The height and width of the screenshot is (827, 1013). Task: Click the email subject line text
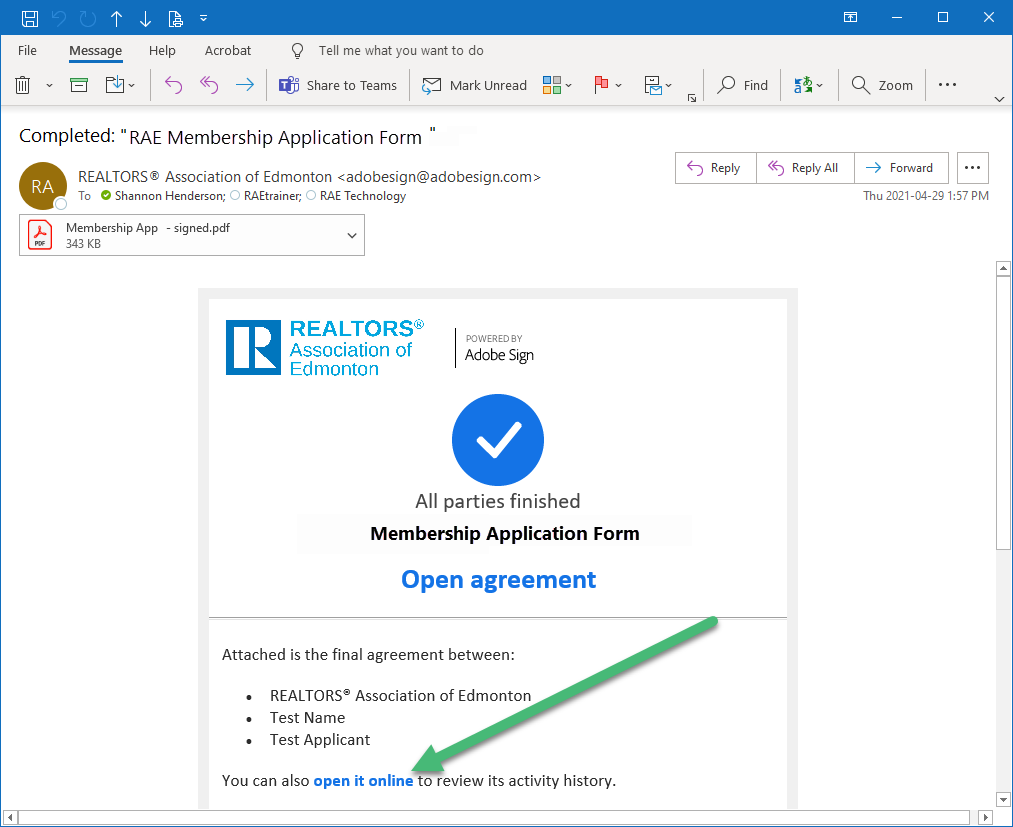click(227, 136)
